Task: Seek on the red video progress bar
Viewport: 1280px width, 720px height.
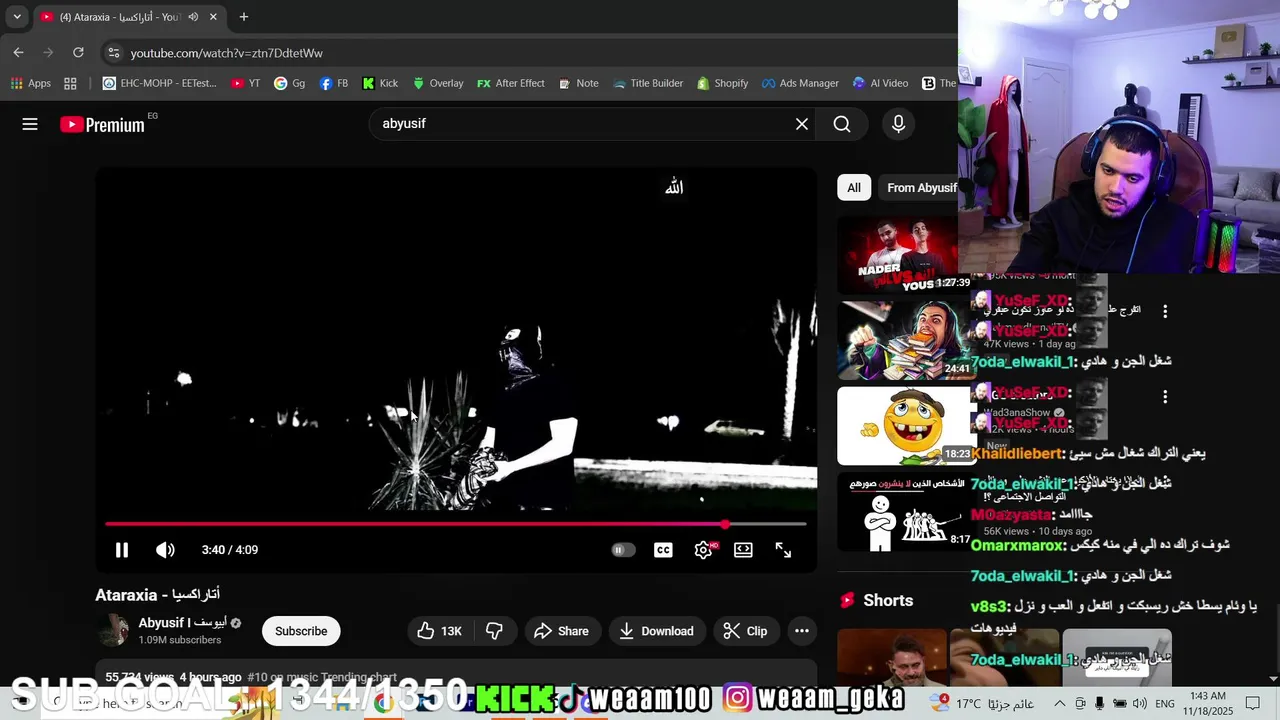Action: tap(456, 524)
